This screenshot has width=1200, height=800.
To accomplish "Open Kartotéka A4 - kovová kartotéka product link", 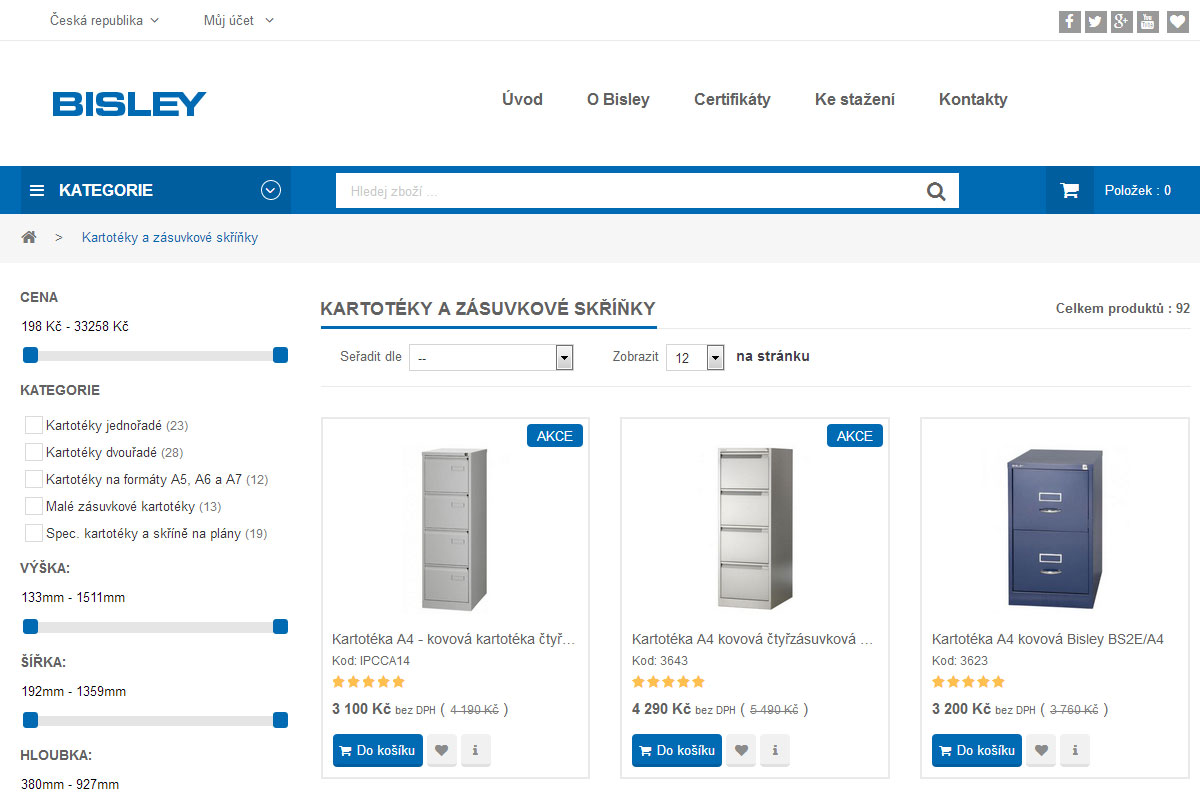I will coord(454,639).
